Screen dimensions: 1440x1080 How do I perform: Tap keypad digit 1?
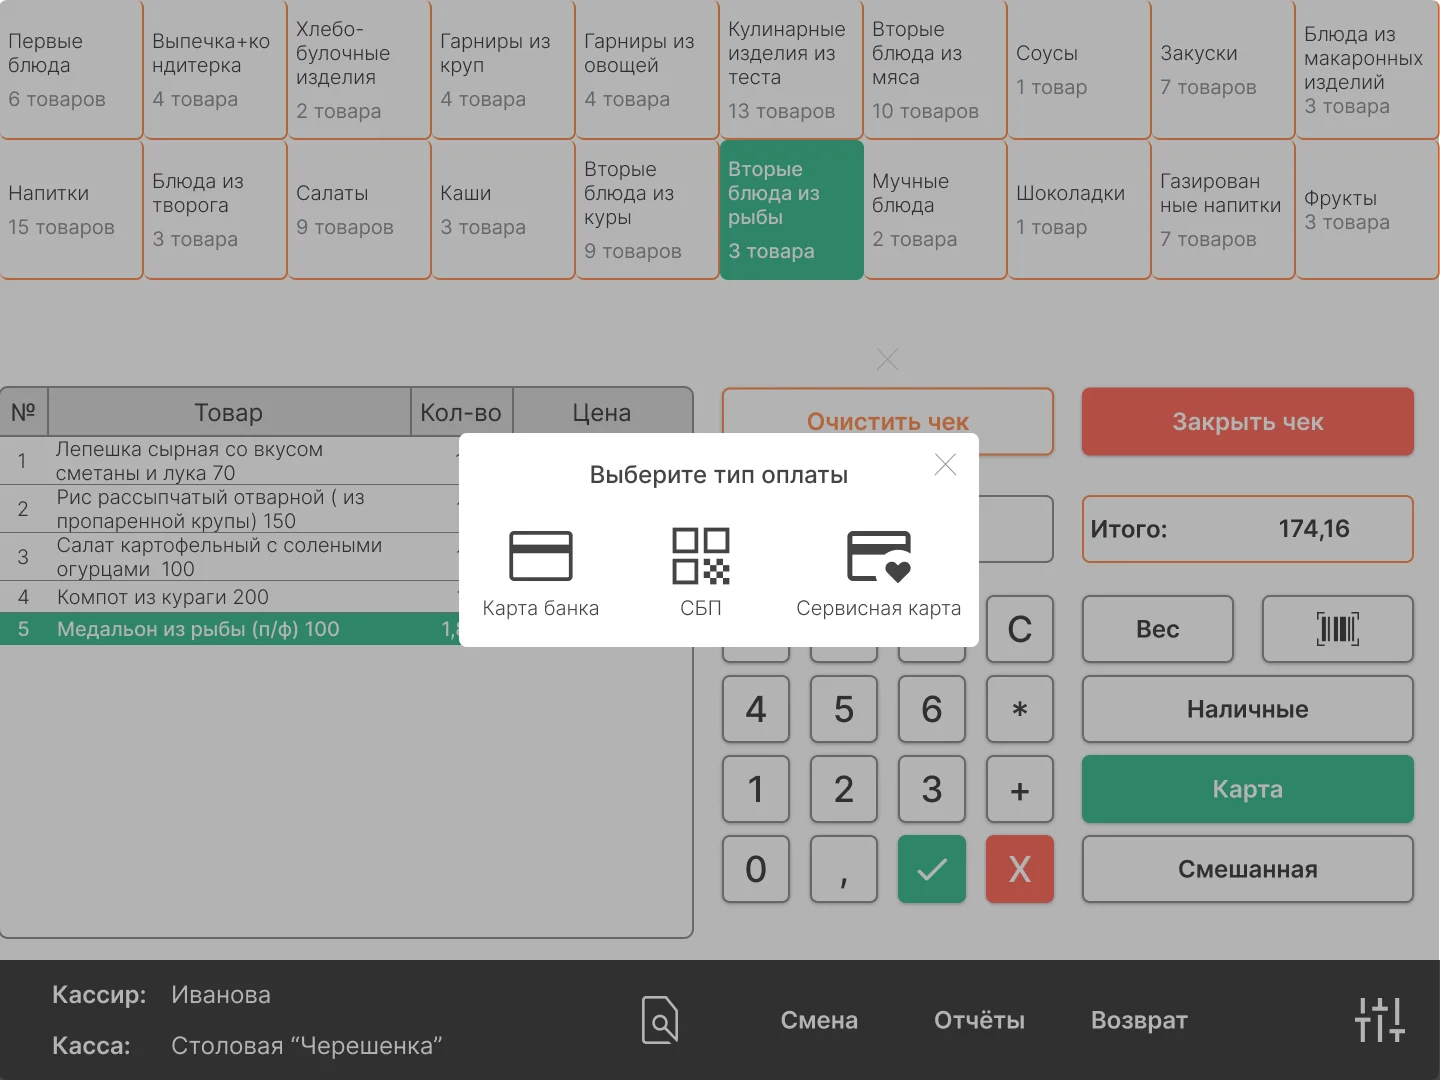pos(756,789)
